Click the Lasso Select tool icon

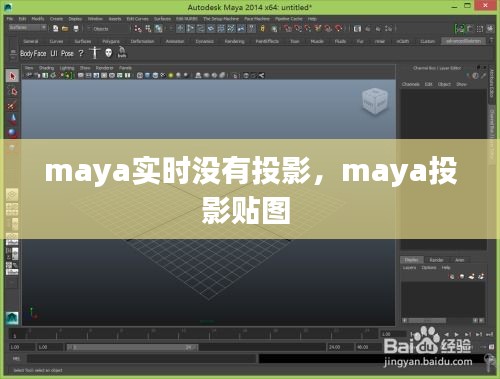pyautogui.click(x=12, y=91)
